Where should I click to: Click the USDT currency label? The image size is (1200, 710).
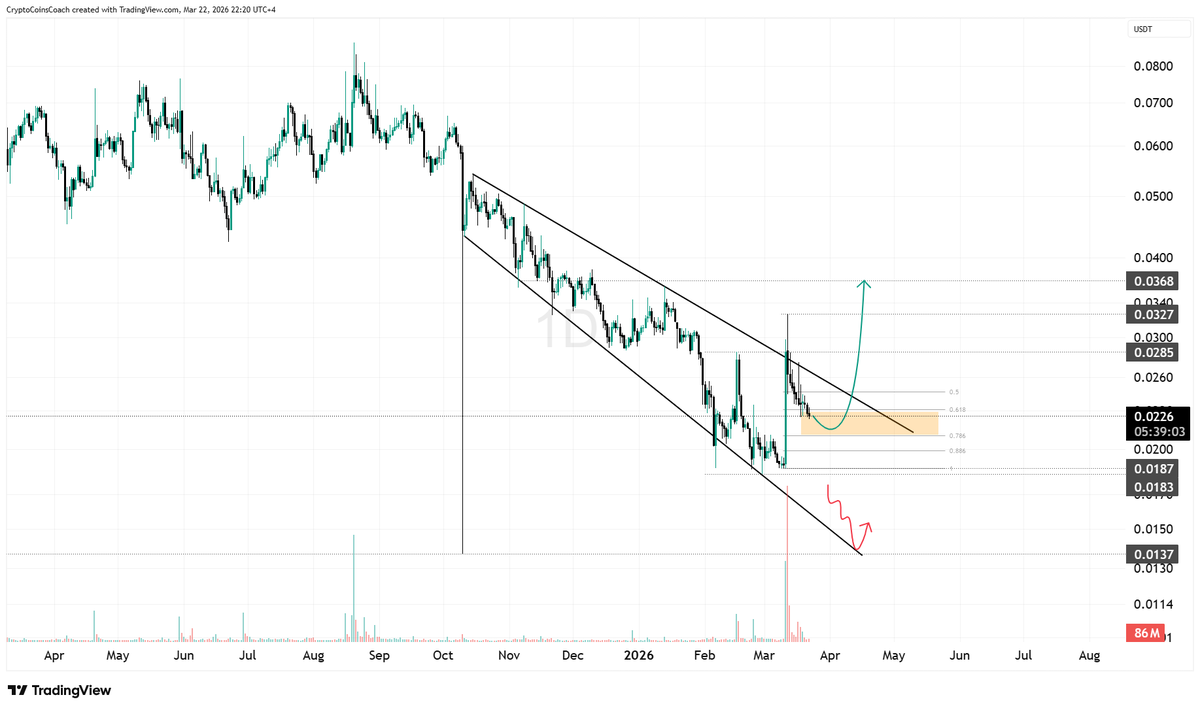tap(1143, 31)
